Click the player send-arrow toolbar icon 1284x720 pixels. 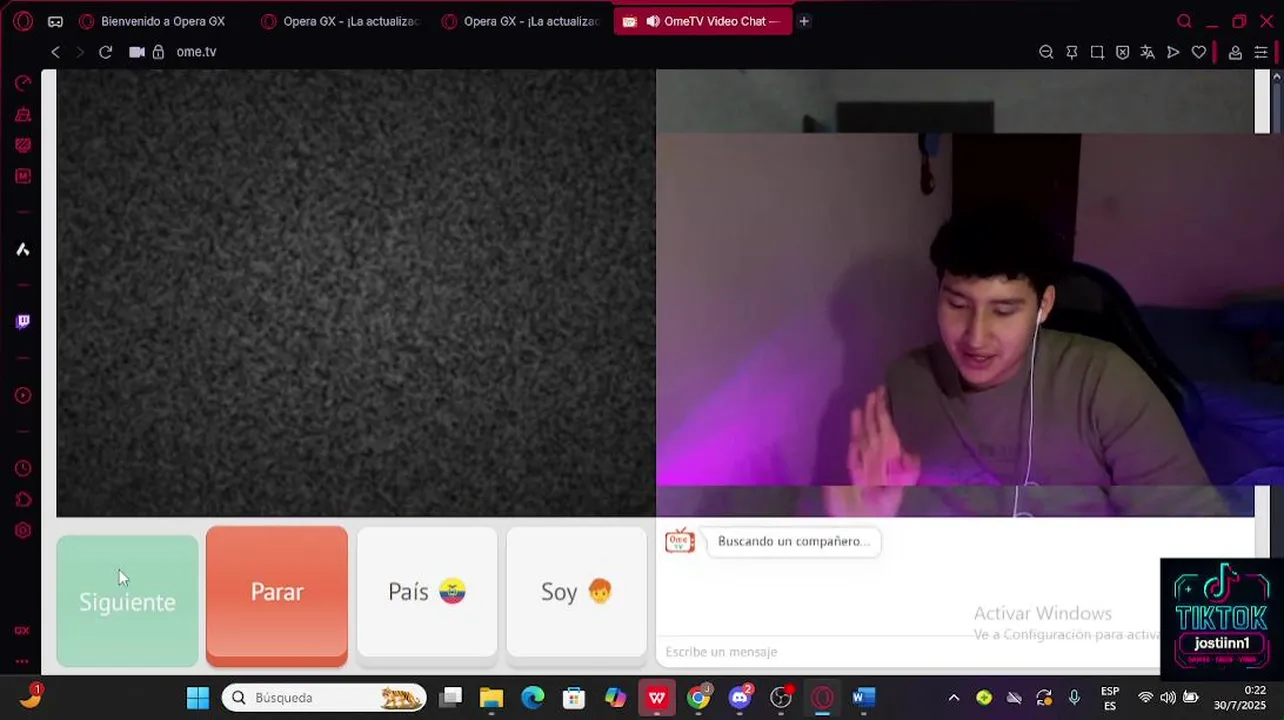[1173, 52]
